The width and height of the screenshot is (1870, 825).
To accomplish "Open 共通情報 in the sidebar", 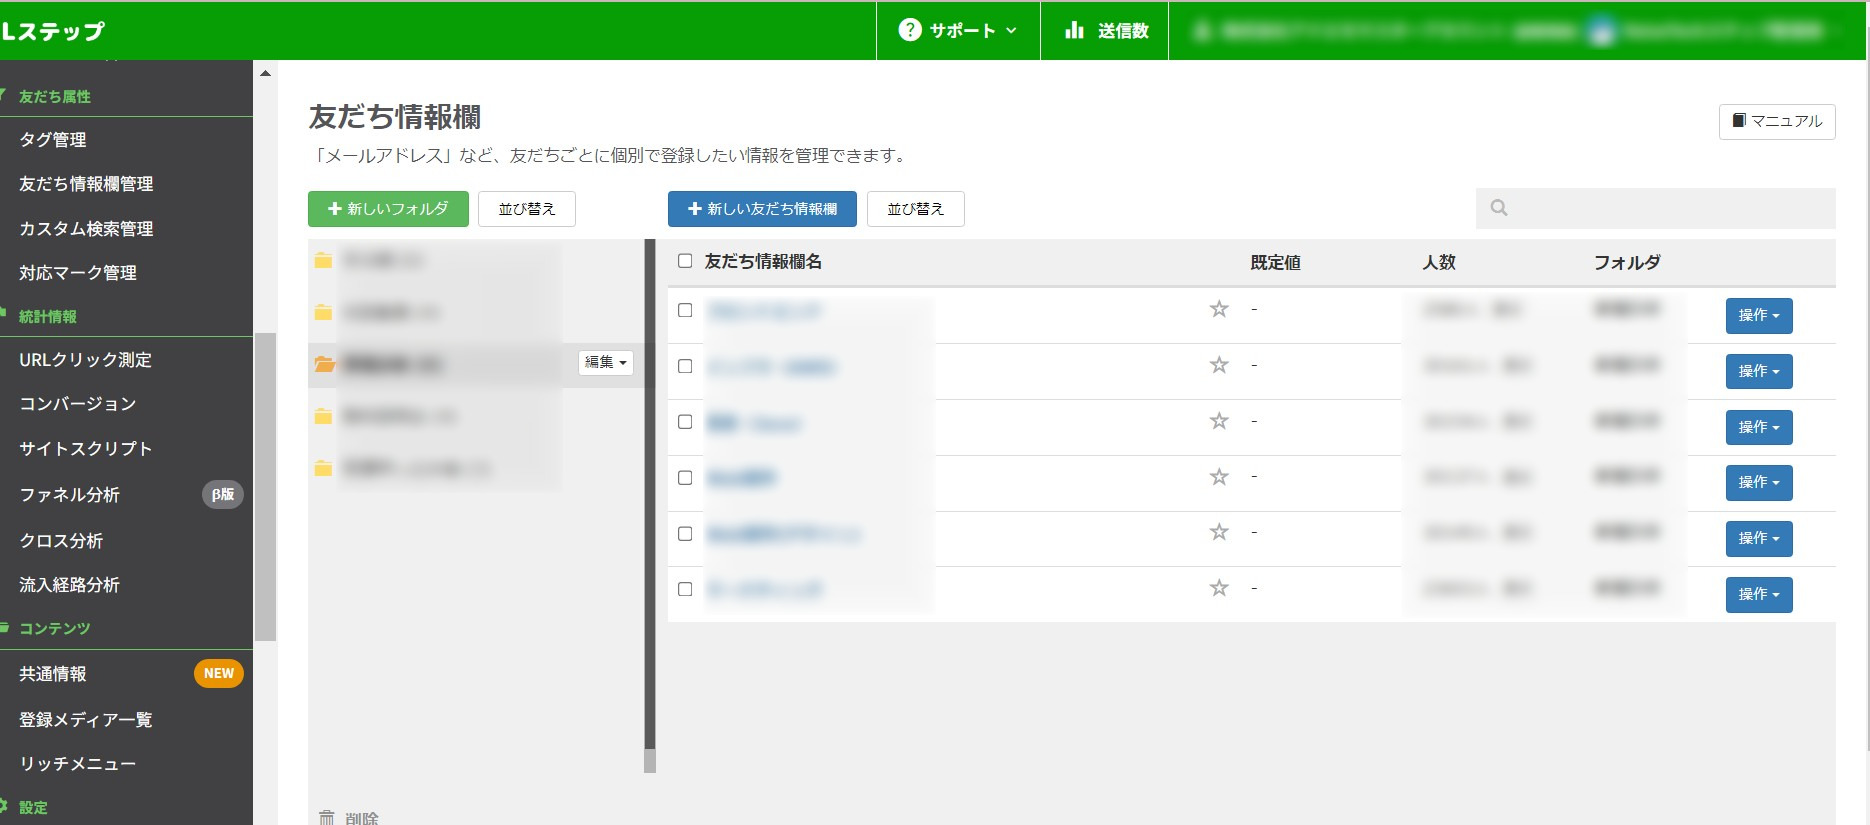I will (53, 674).
